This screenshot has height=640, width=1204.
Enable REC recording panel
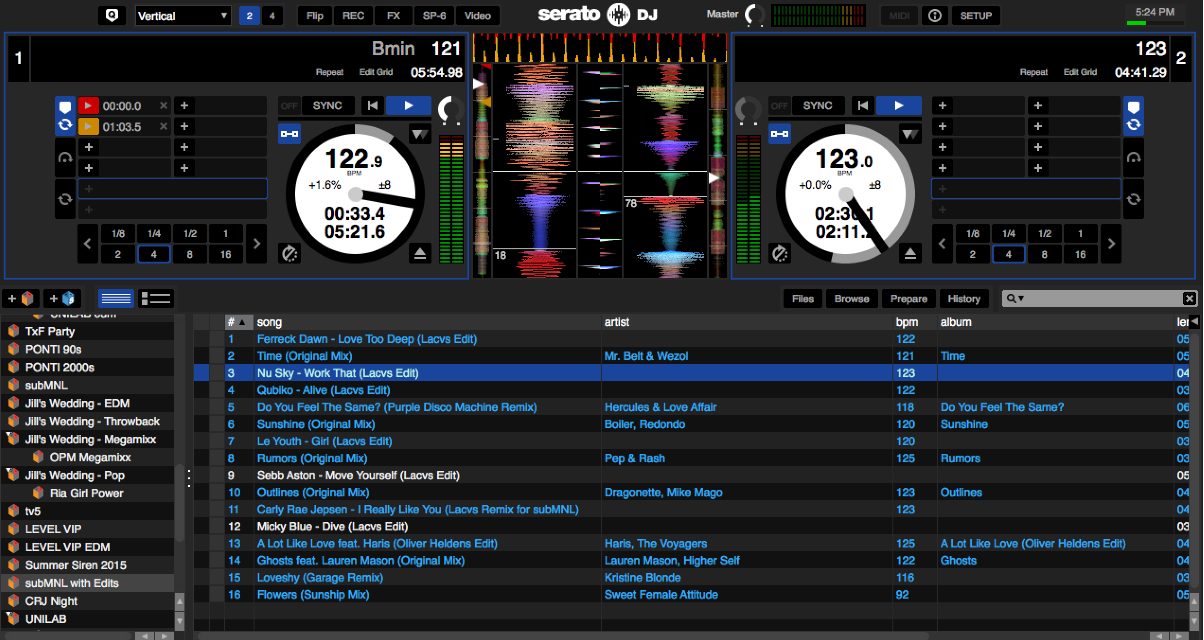tap(352, 15)
